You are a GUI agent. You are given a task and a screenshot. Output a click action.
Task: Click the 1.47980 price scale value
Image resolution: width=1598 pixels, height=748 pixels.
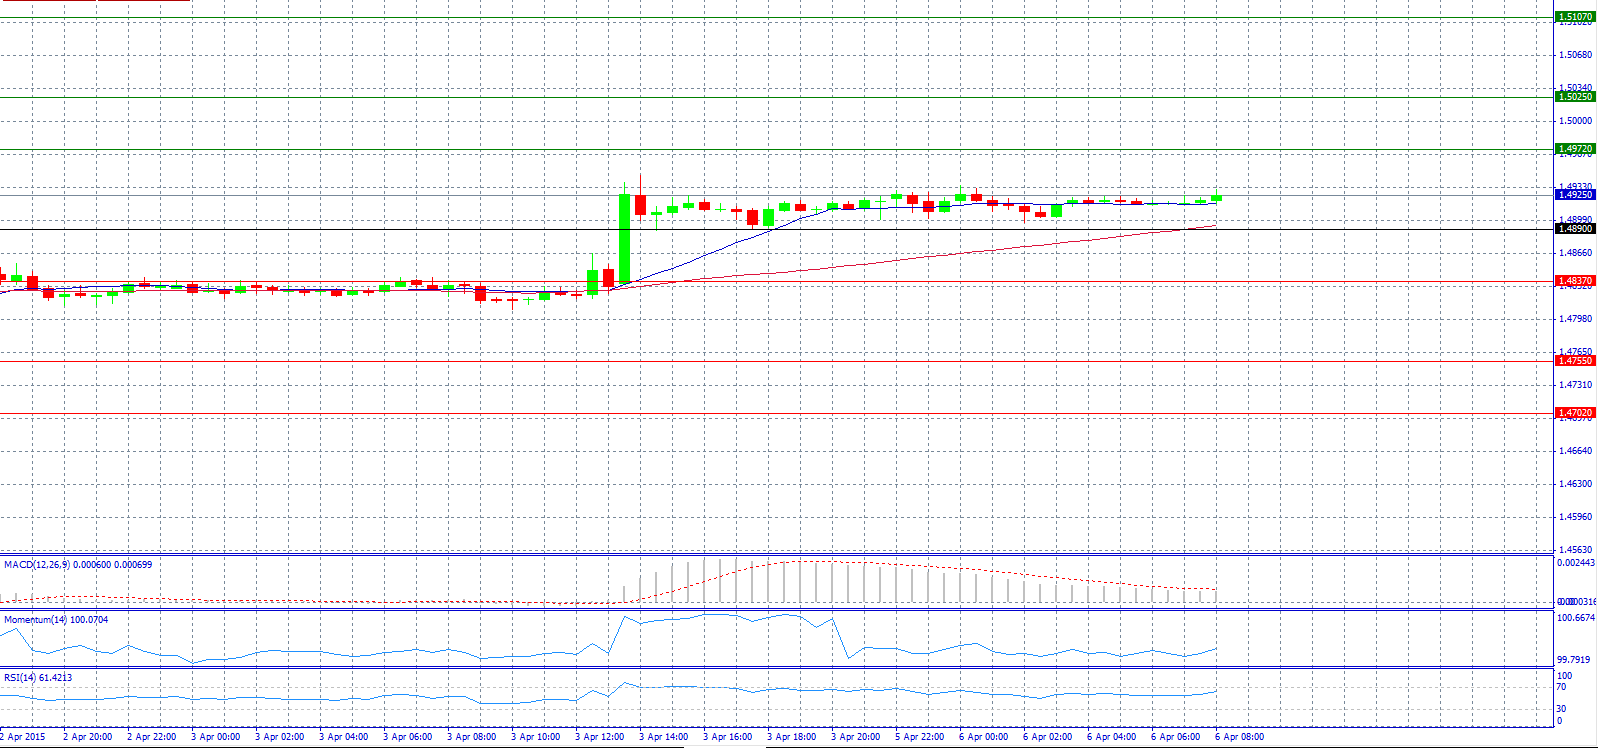click(1576, 319)
